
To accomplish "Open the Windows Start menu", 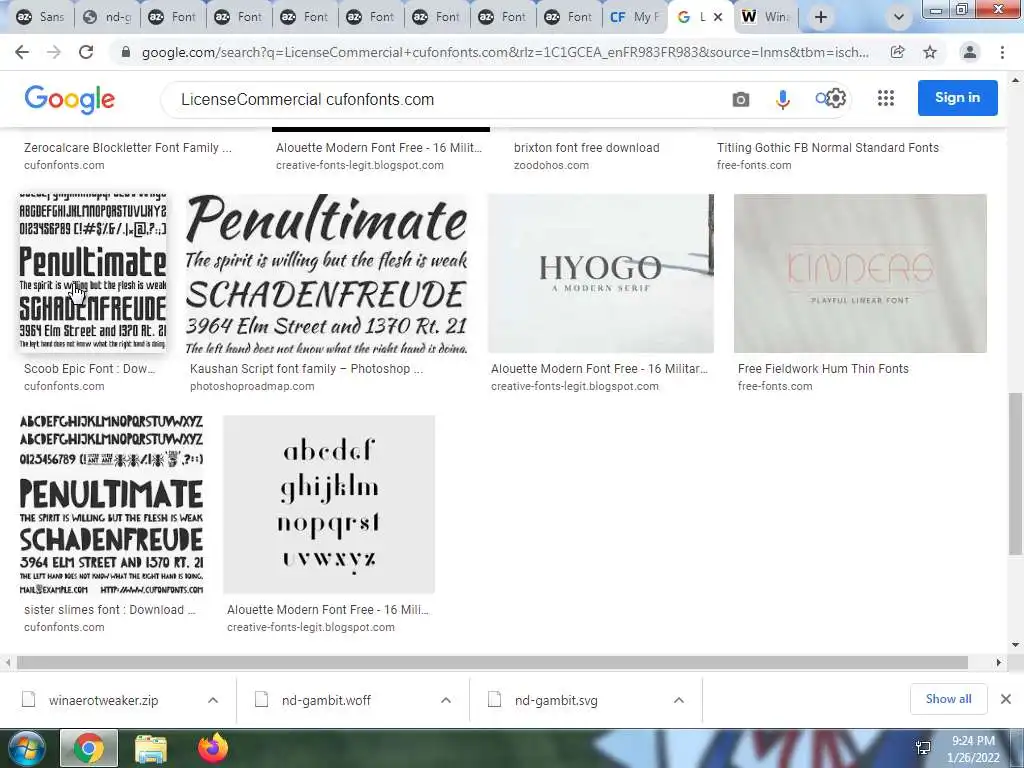I will [27, 748].
